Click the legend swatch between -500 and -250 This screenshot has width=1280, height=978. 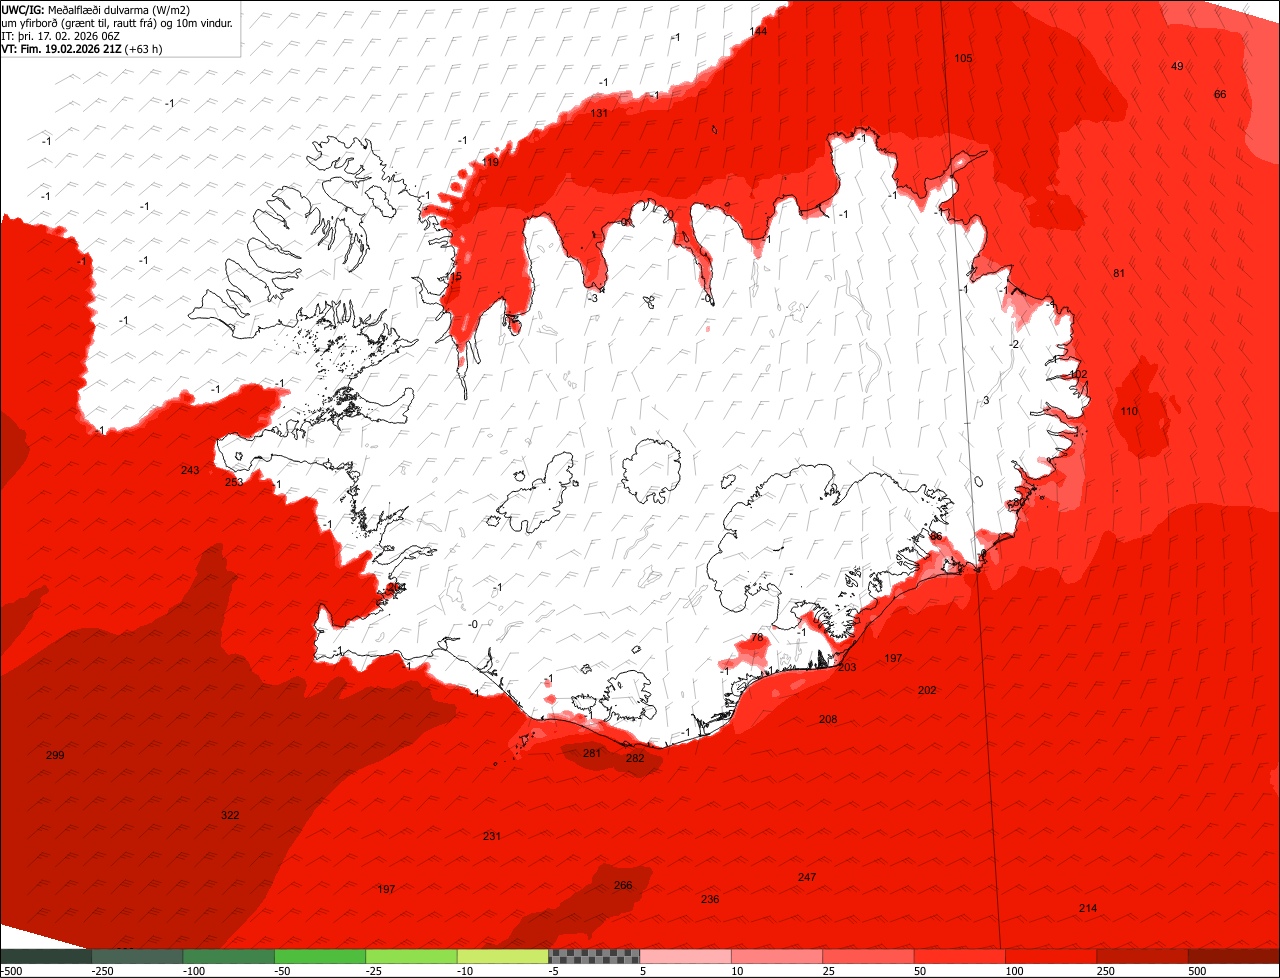46,956
